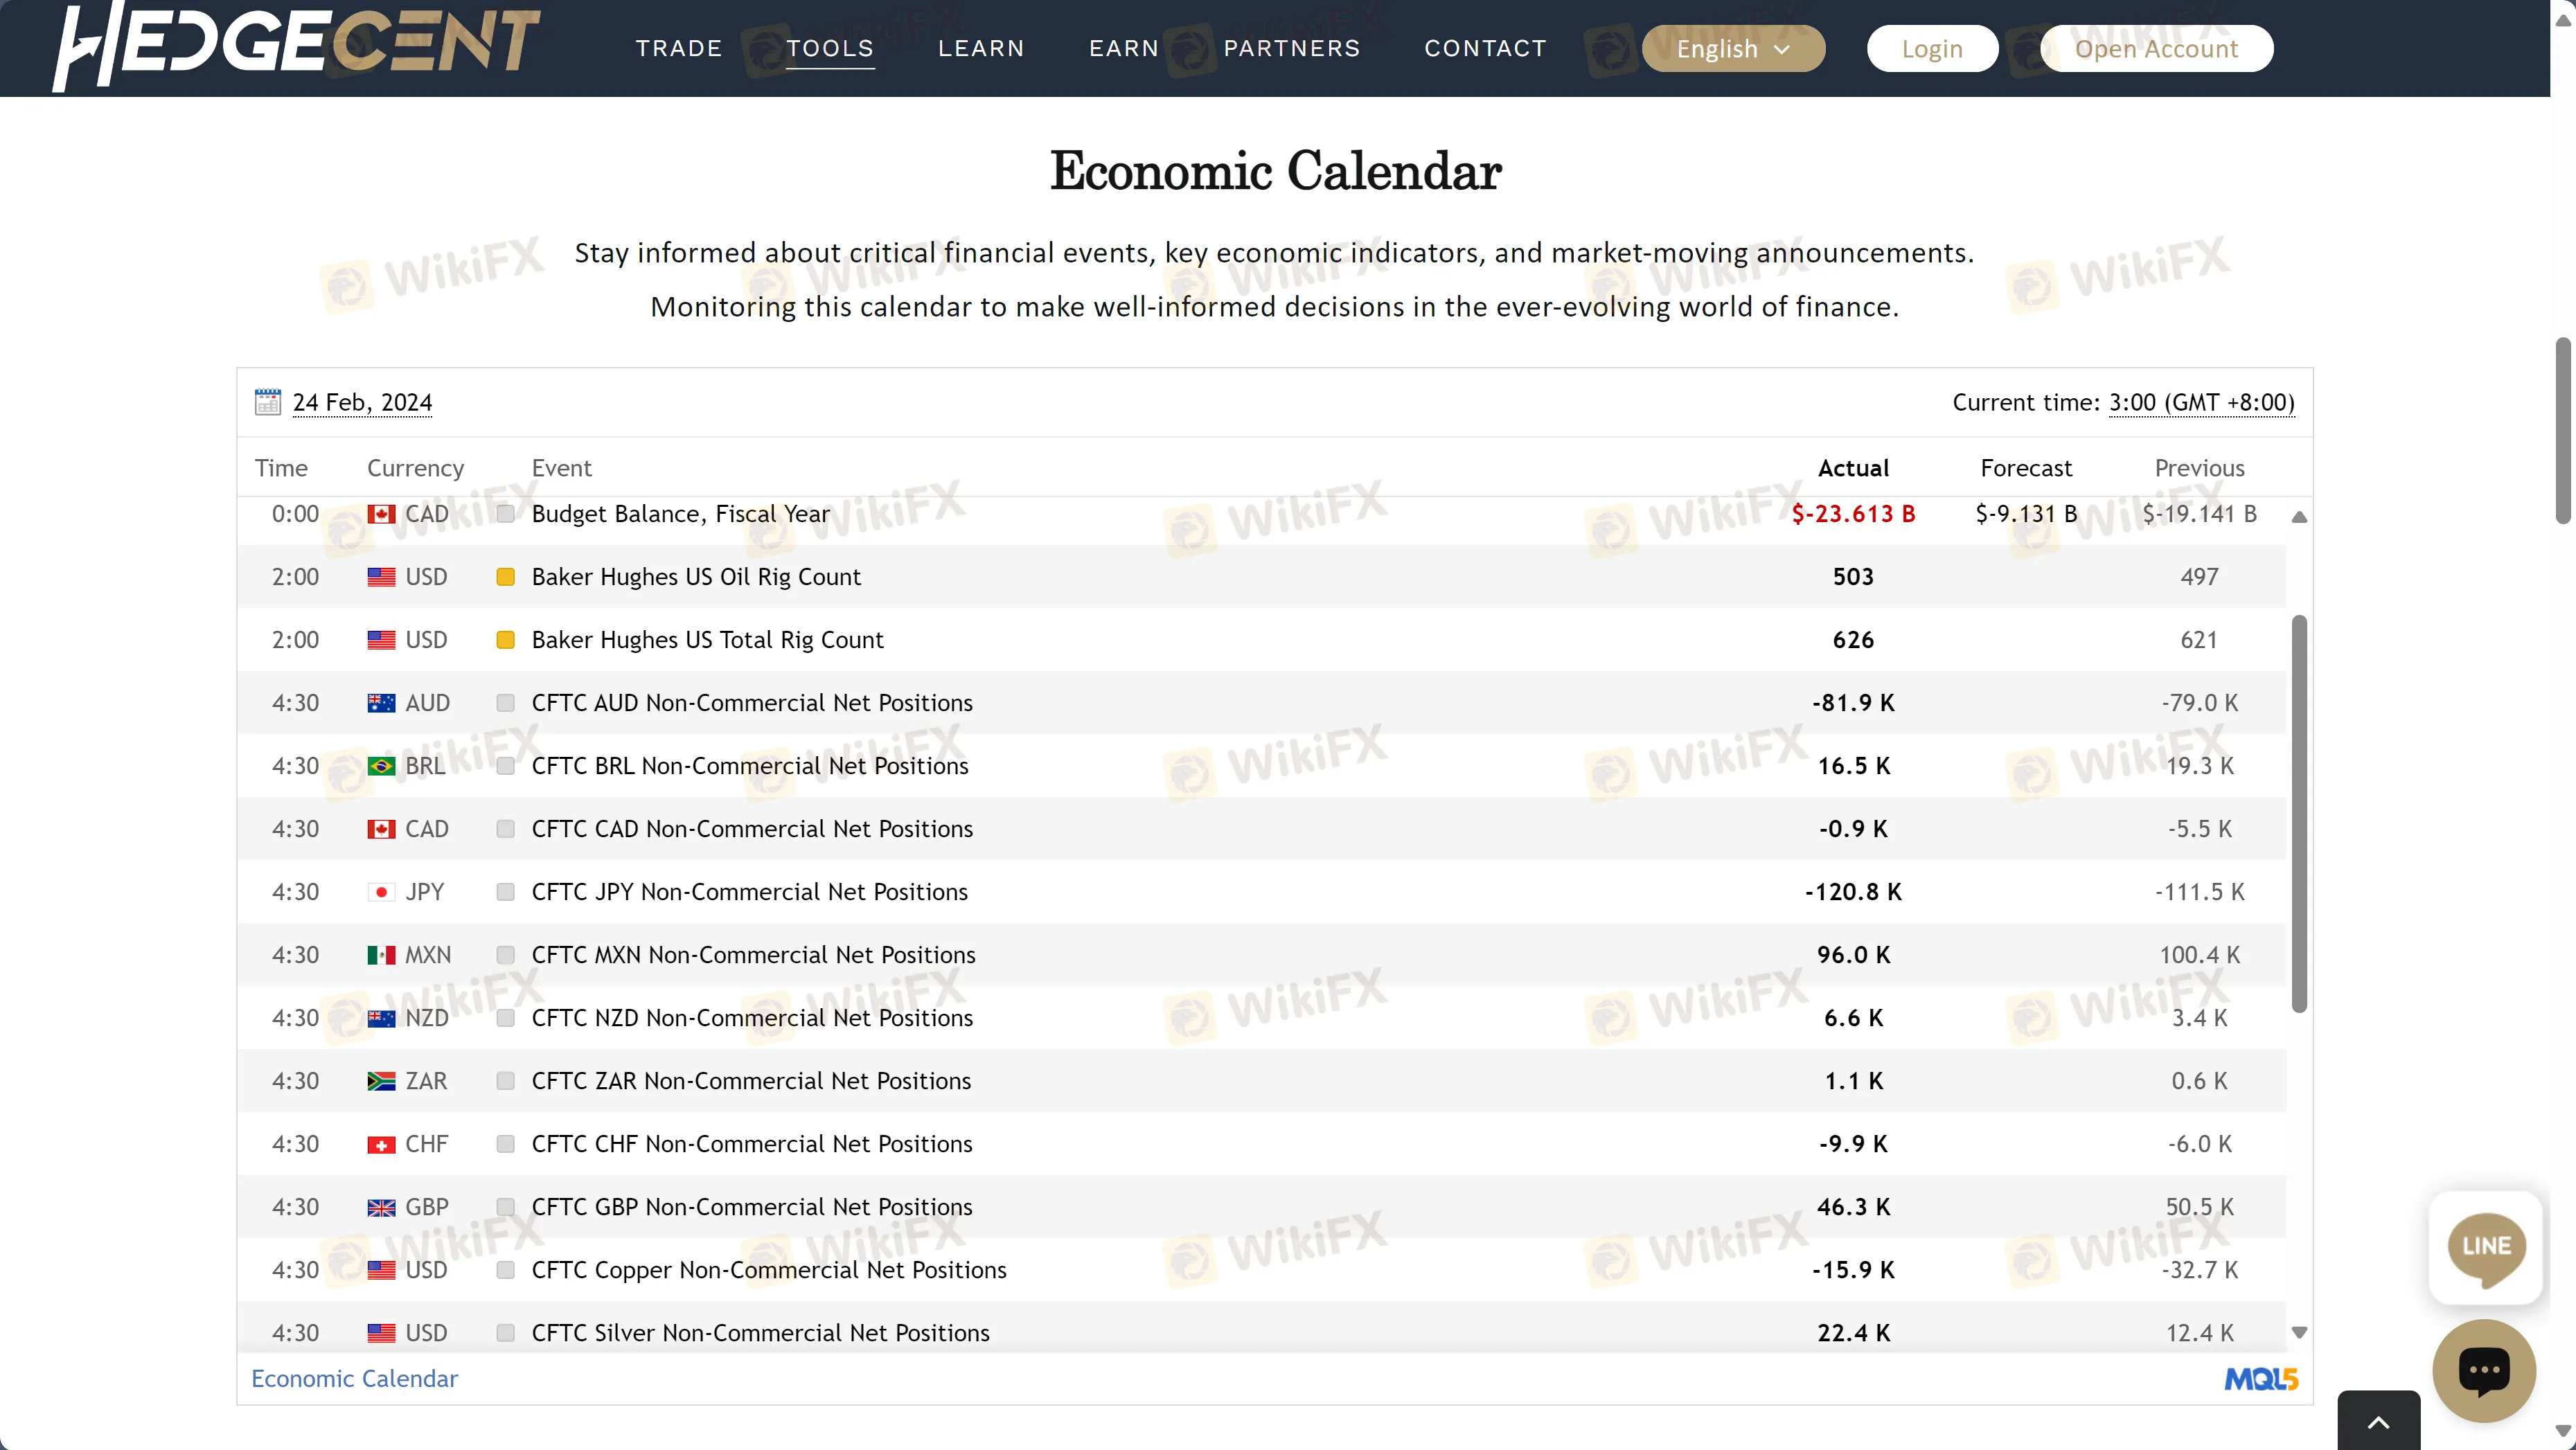Click the Login button

tap(1932, 48)
